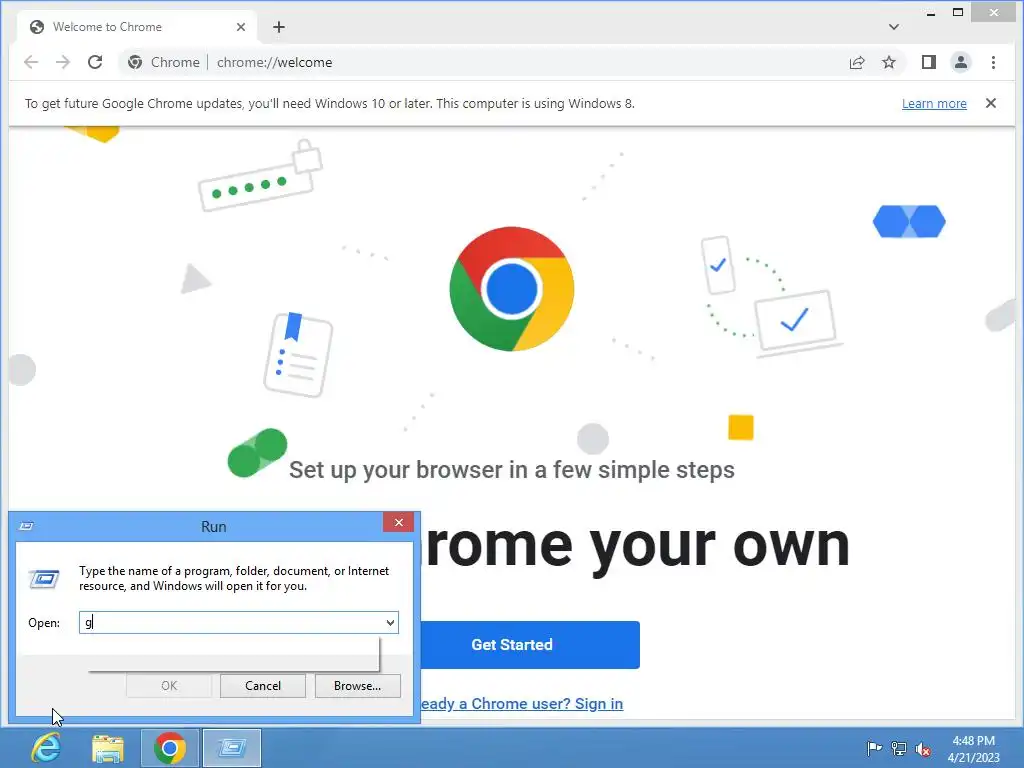Reload the chrome://welcome page
The width and height of the screenshot is (1024, 768).
point(95,62)
